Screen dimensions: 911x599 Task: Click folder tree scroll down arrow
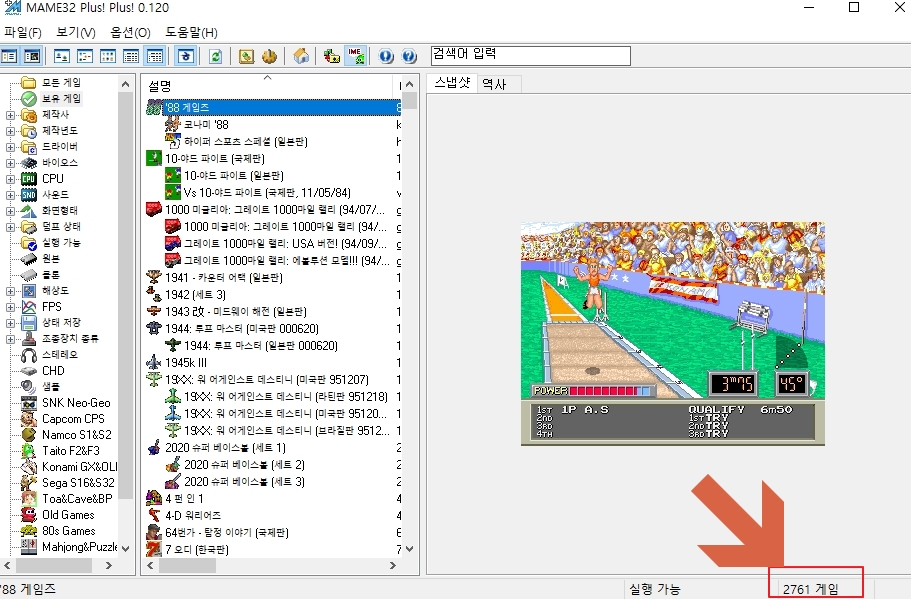point(125,548)
